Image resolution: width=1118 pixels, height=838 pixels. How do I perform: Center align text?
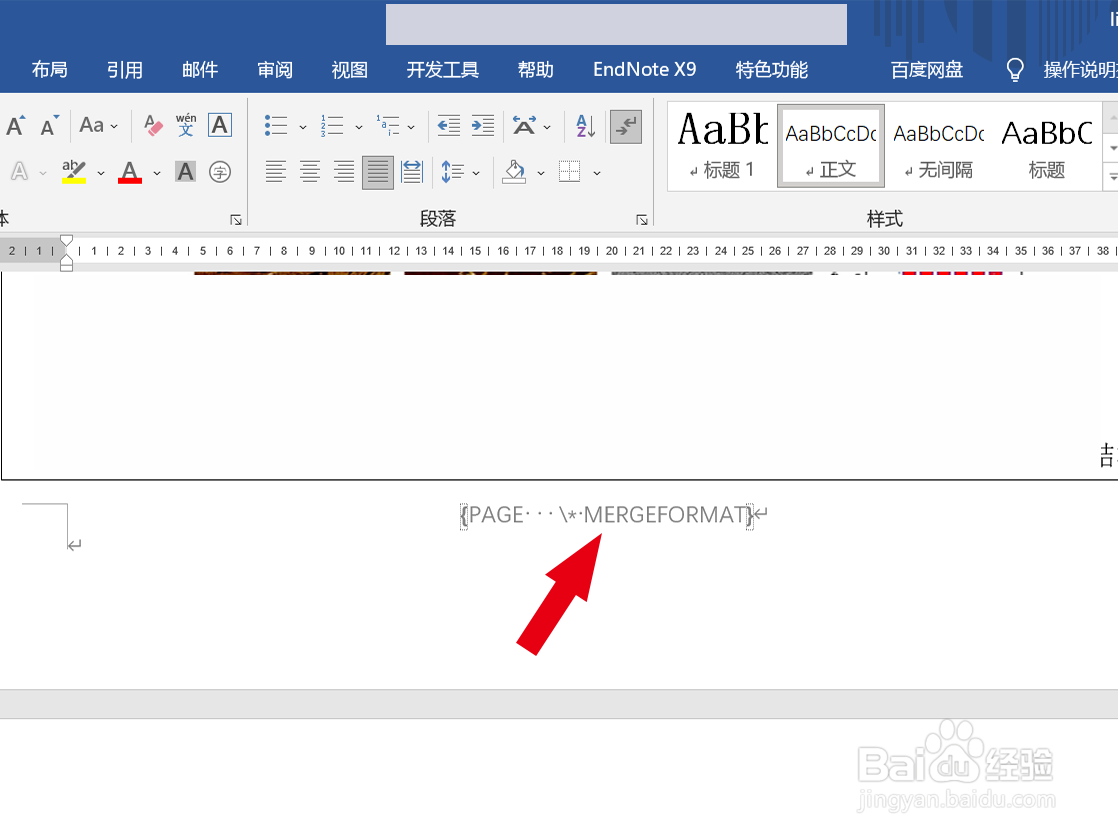309,171
